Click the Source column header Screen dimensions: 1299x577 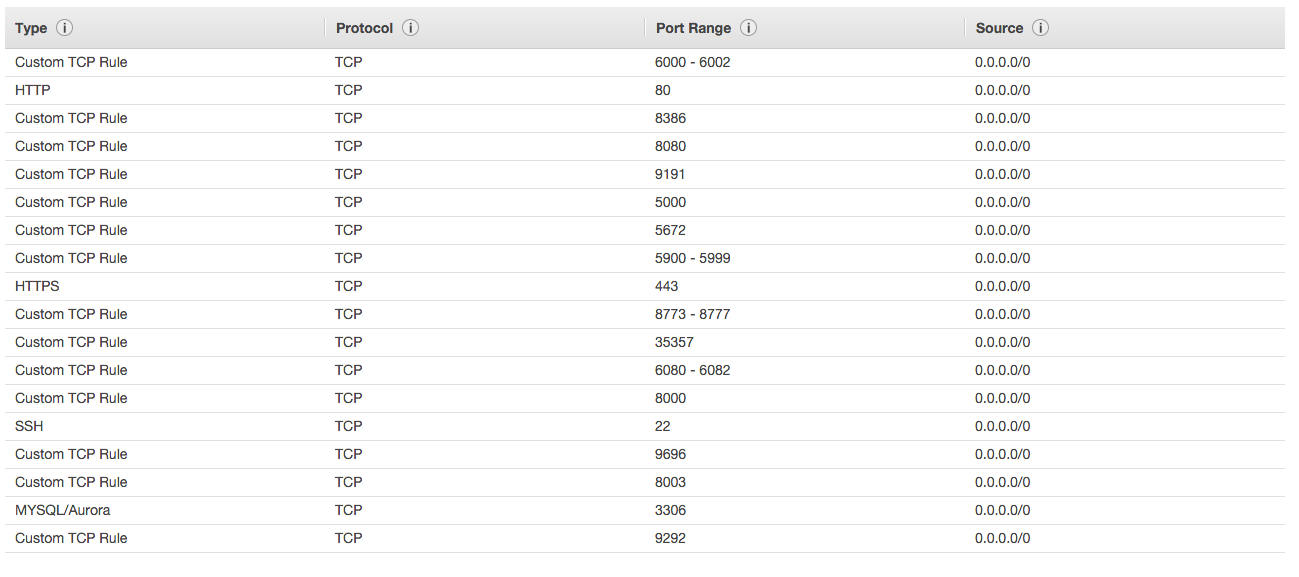tap(1000, 28)
